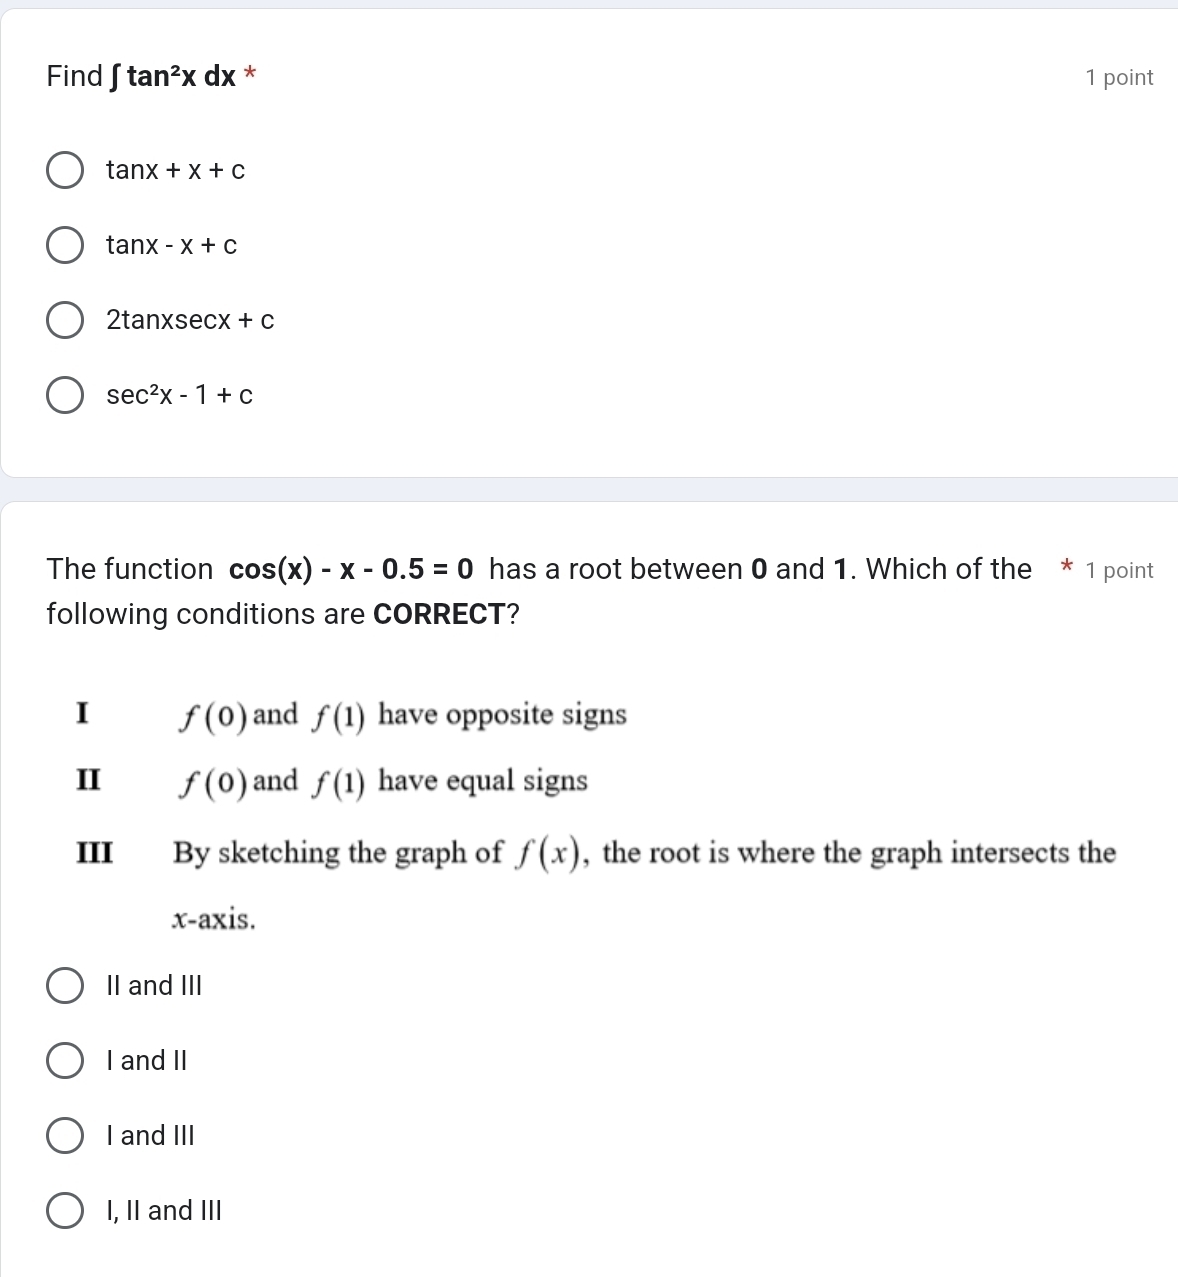
Task: Click statement I about opposite signs
Action: pyautogui.click(x=352, y=716)
